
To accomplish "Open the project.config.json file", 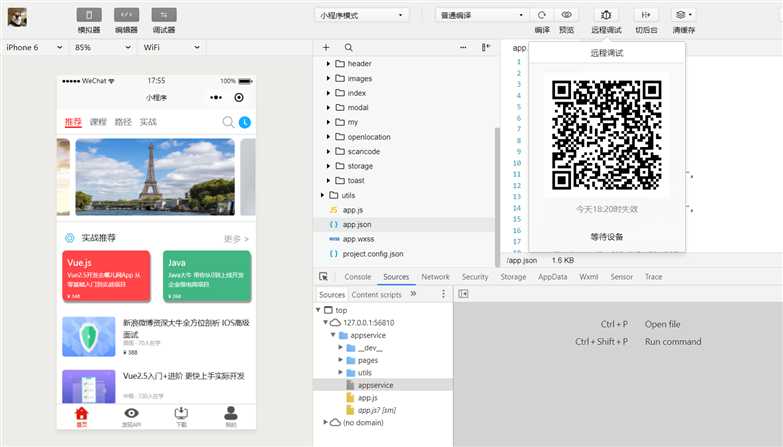I will click(373, 254).
